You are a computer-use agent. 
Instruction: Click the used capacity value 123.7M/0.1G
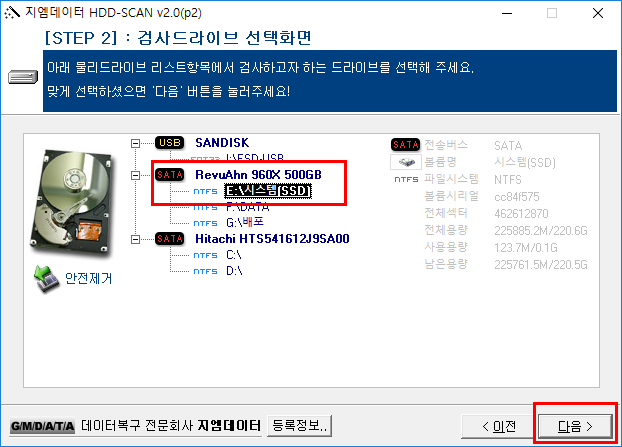[526, 248]
